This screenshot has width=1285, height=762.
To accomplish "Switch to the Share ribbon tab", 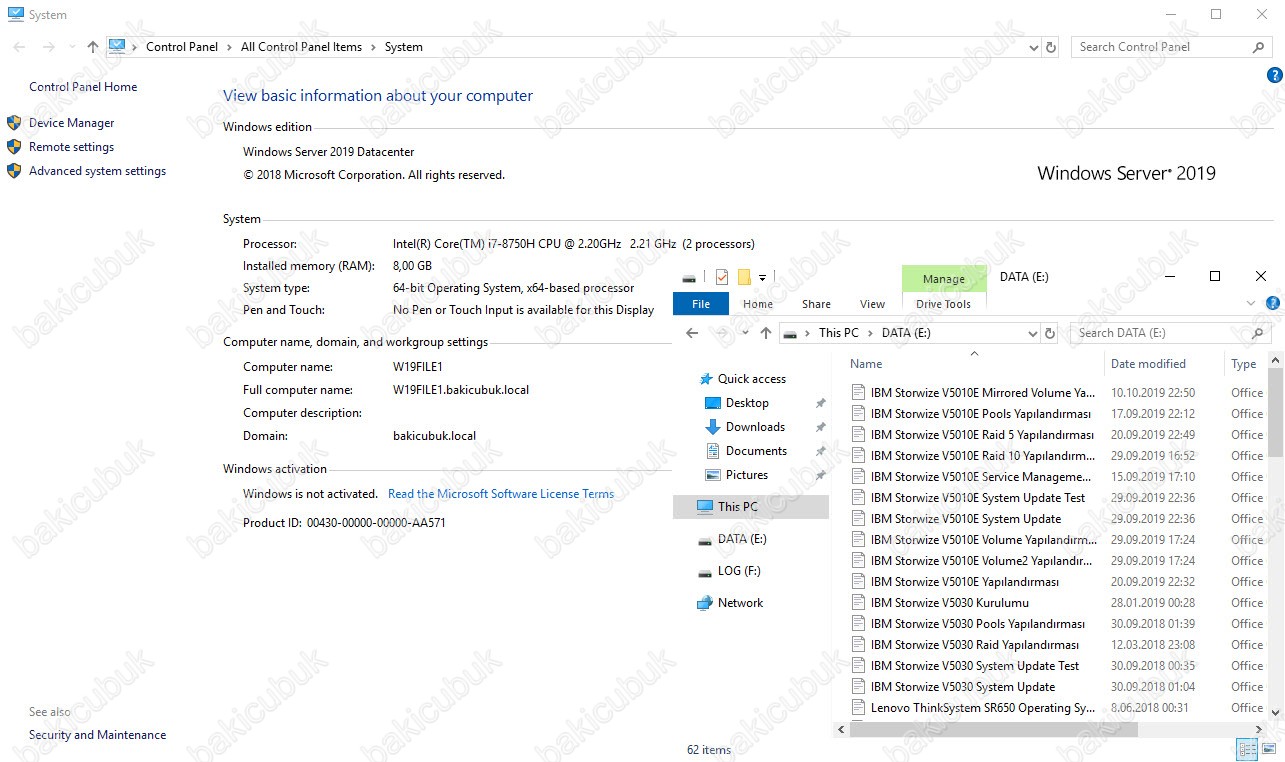I will point(816,304).
